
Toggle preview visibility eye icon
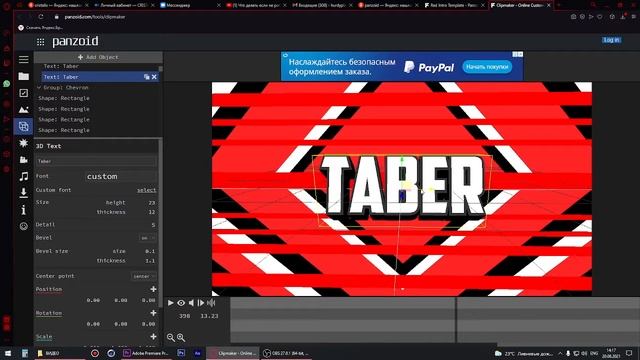181,303
